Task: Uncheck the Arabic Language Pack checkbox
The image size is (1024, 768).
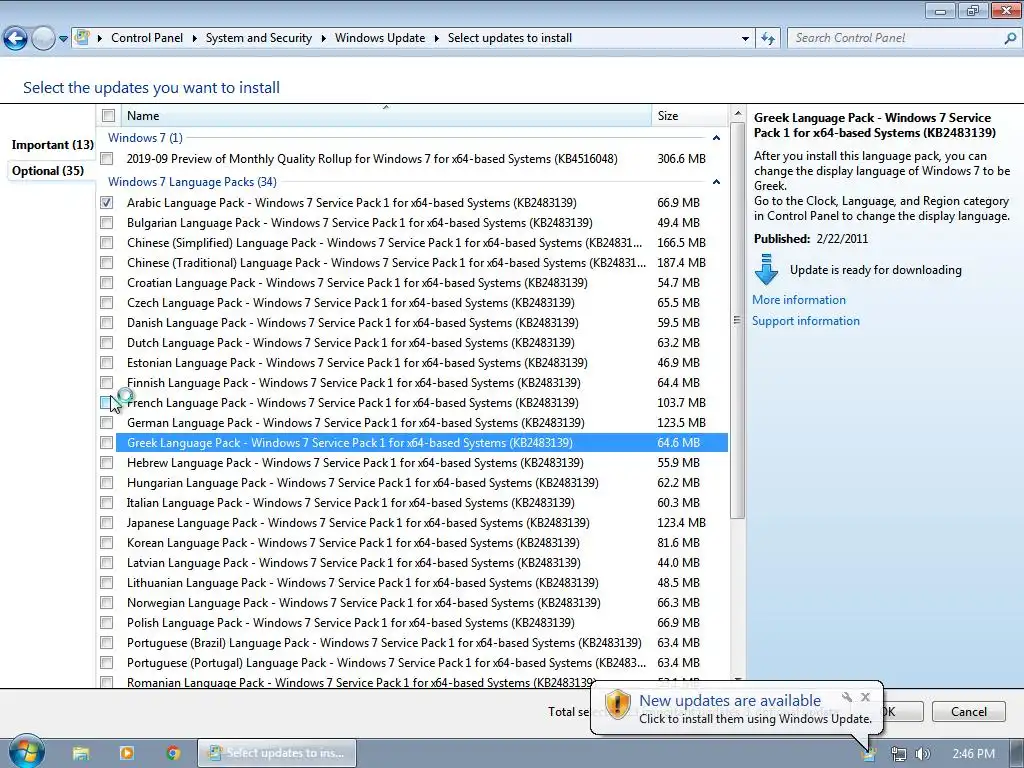Action: coord(106,202)
